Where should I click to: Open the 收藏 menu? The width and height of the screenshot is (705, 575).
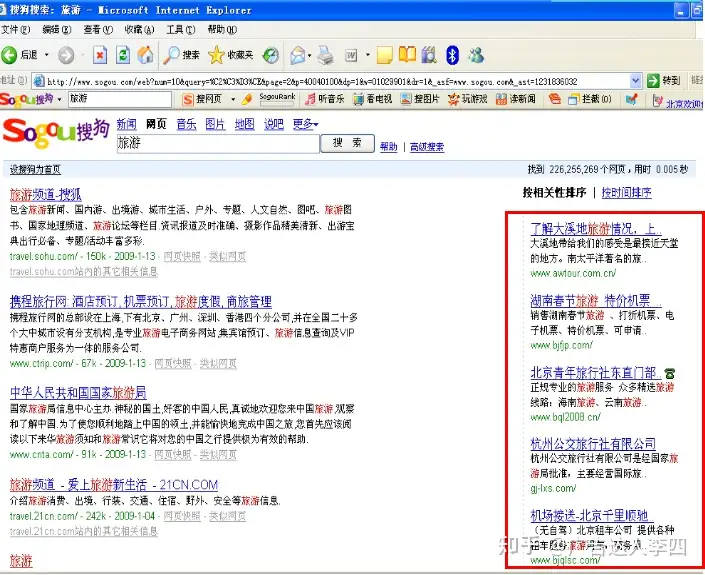point(139,30)
